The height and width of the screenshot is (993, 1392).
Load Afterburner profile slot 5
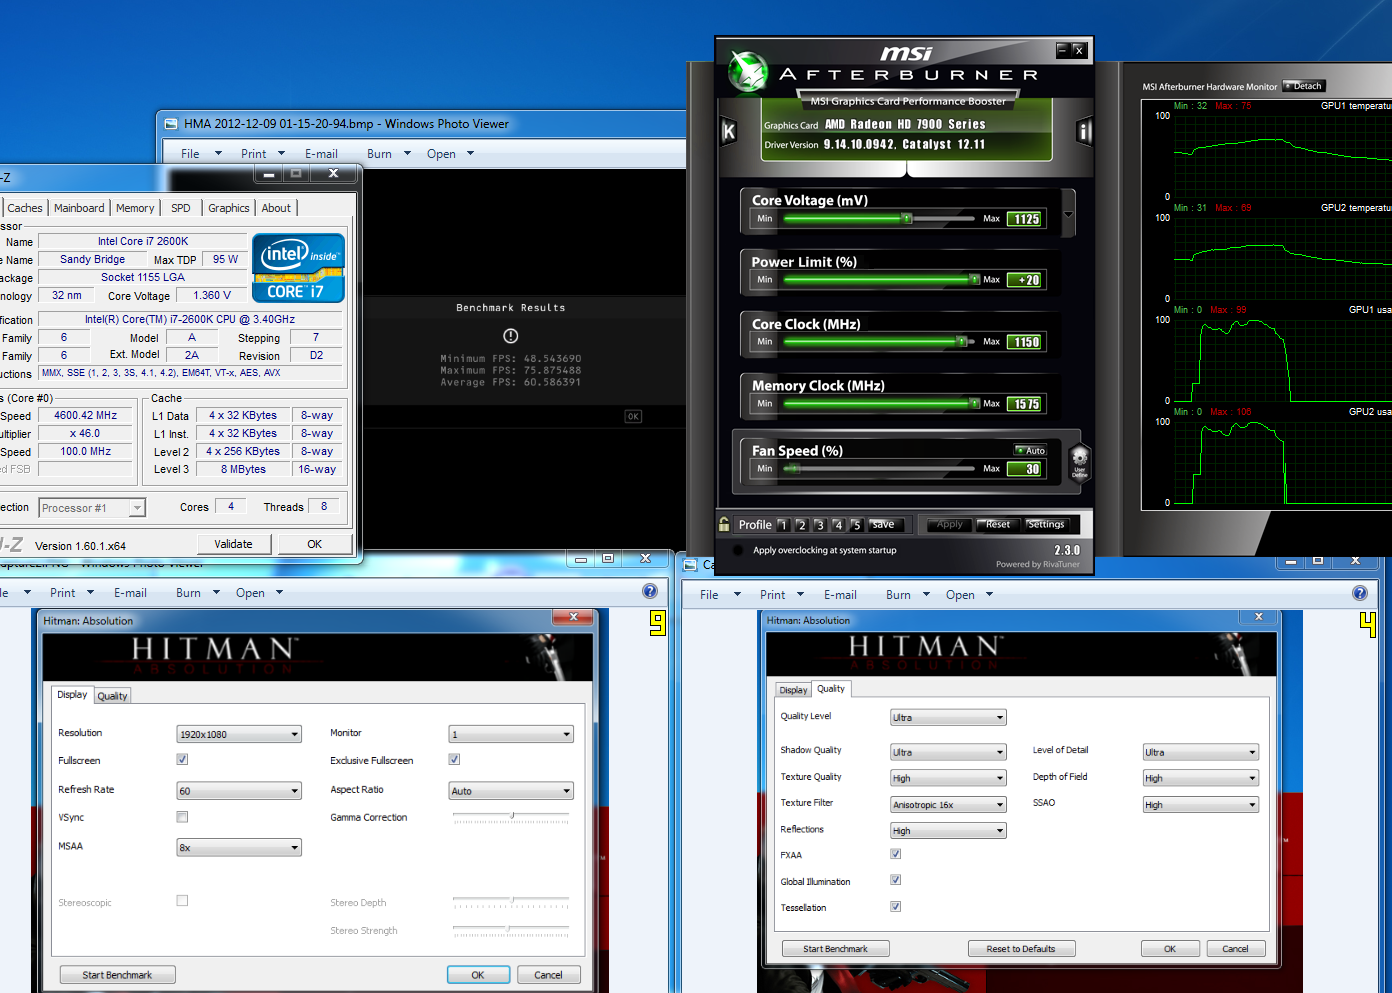click(x=857, y=524)
